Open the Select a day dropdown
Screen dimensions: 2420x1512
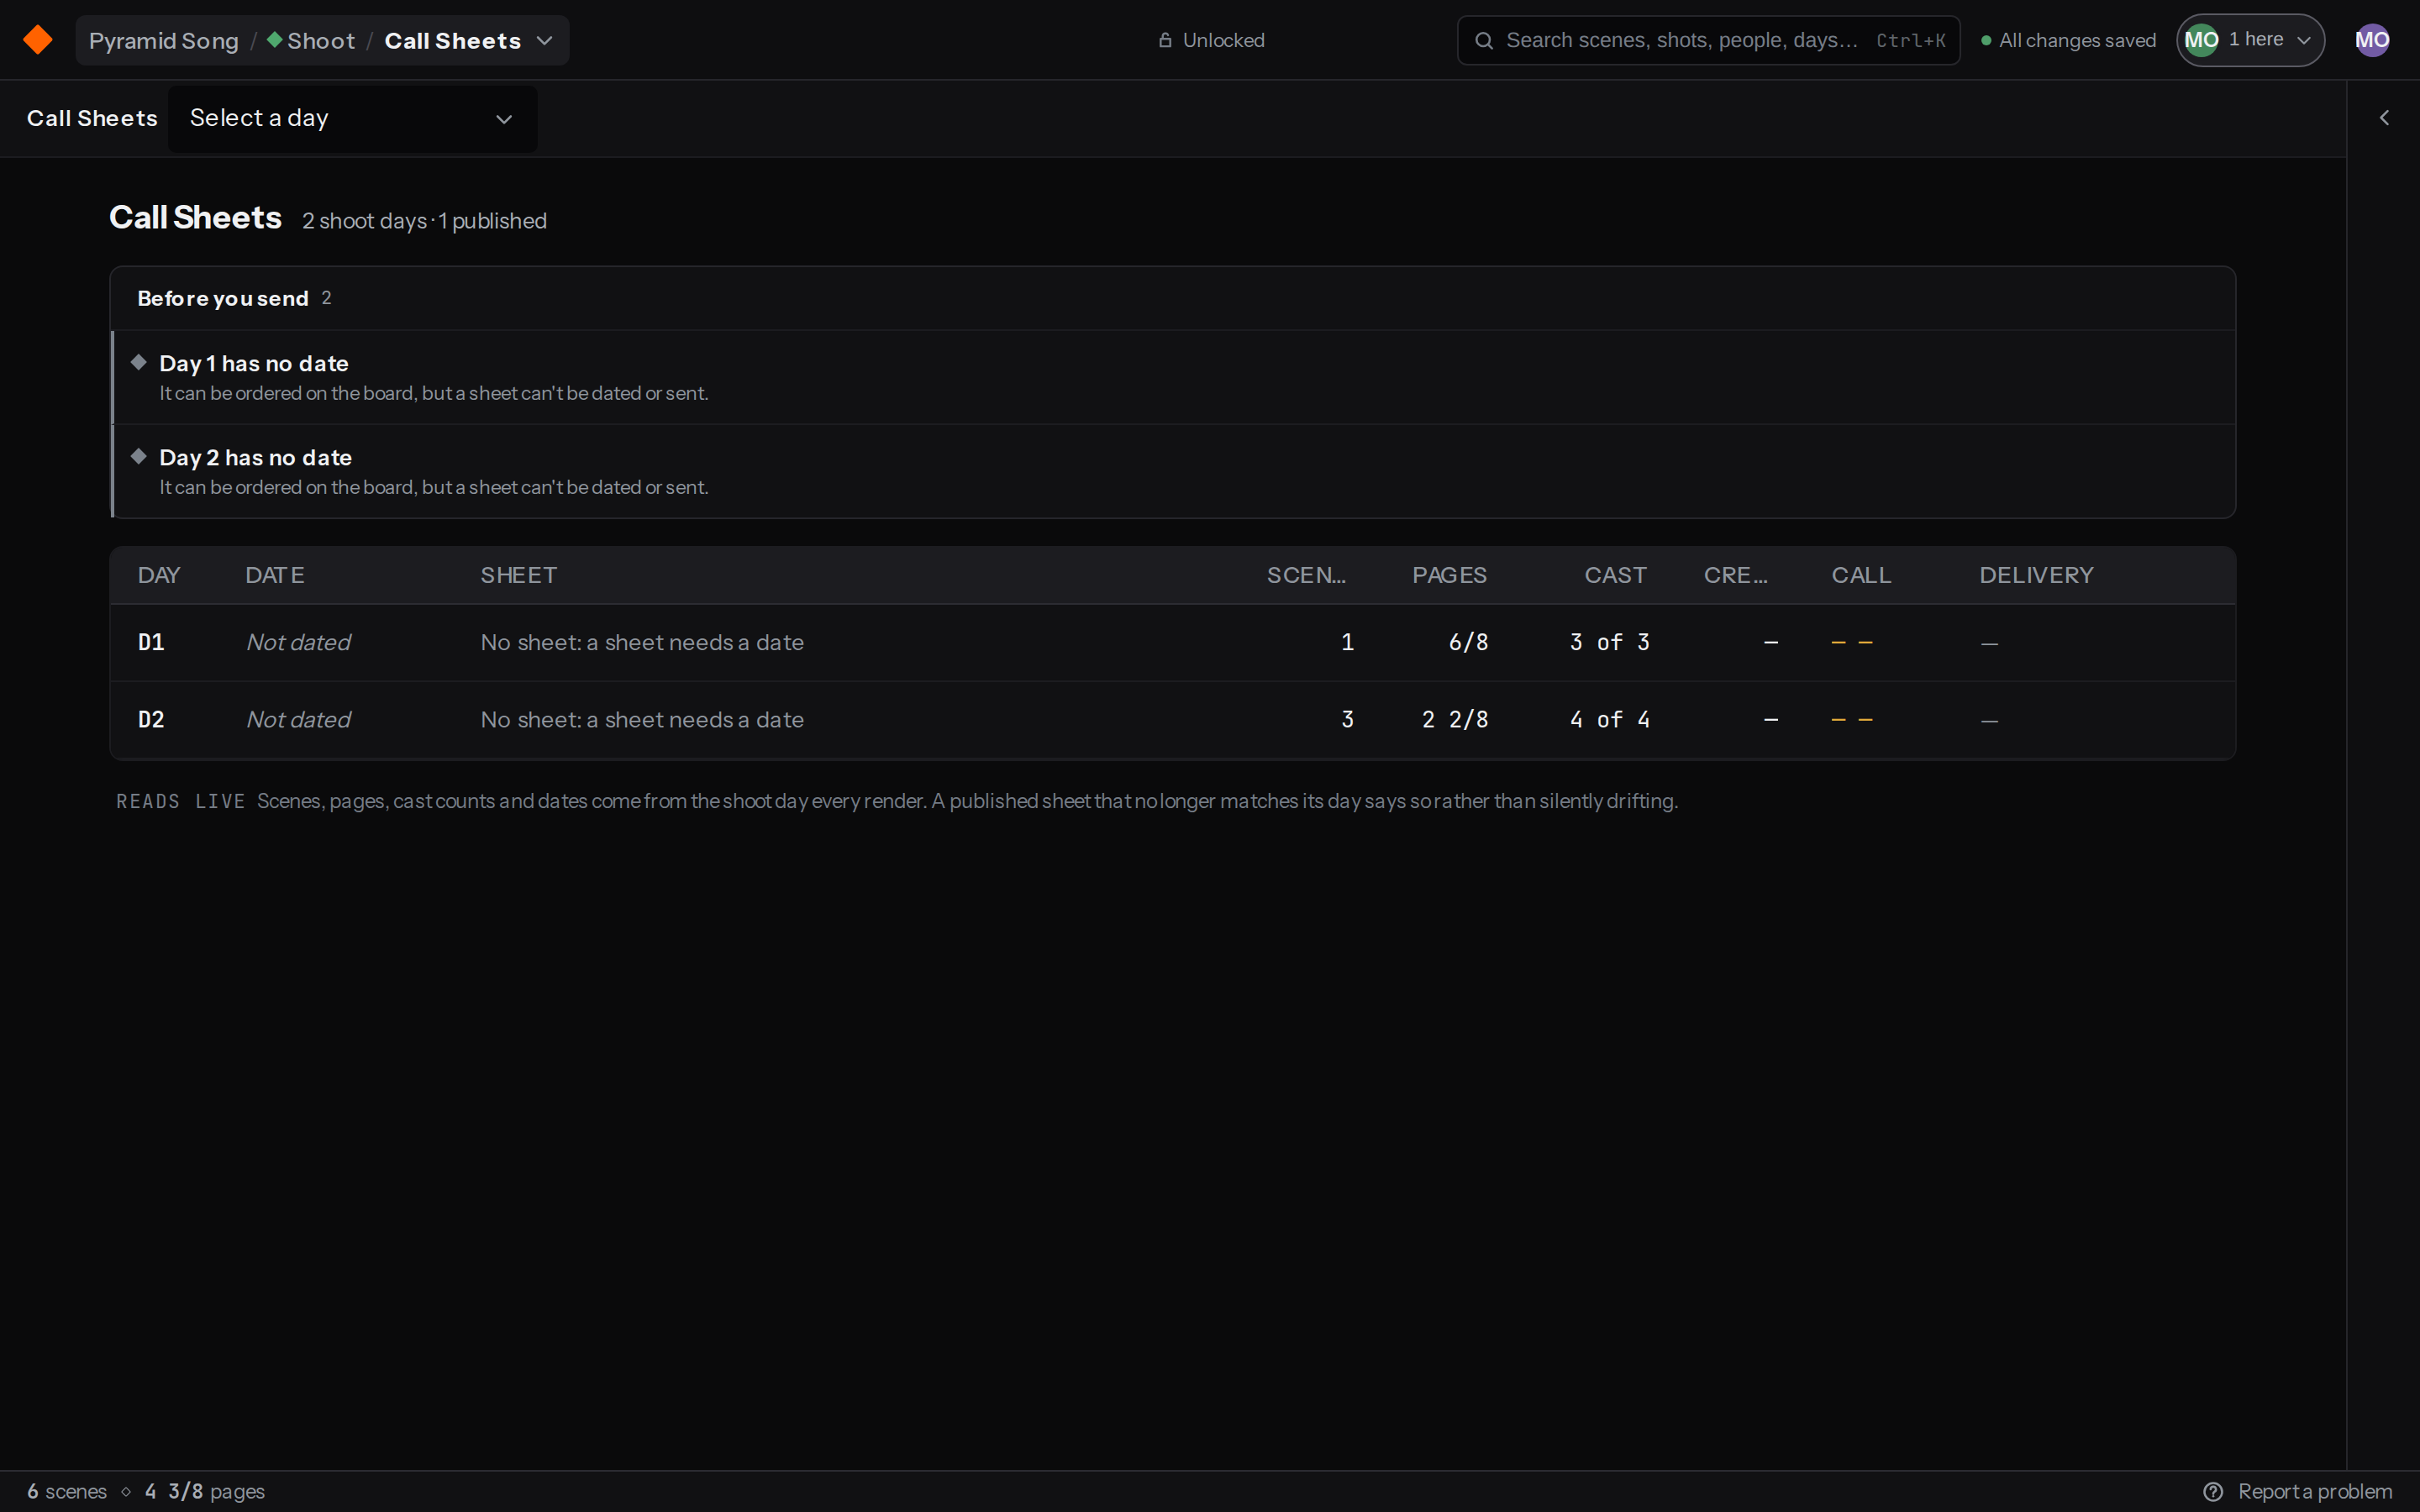(x=352, y=118)
